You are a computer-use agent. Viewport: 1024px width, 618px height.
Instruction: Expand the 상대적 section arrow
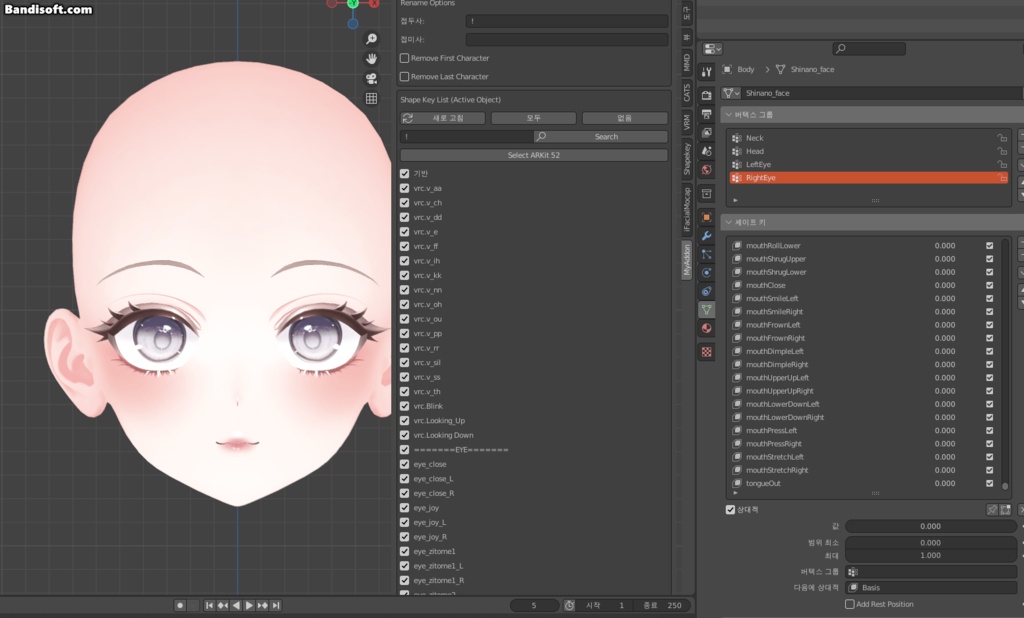coord(728,509)
